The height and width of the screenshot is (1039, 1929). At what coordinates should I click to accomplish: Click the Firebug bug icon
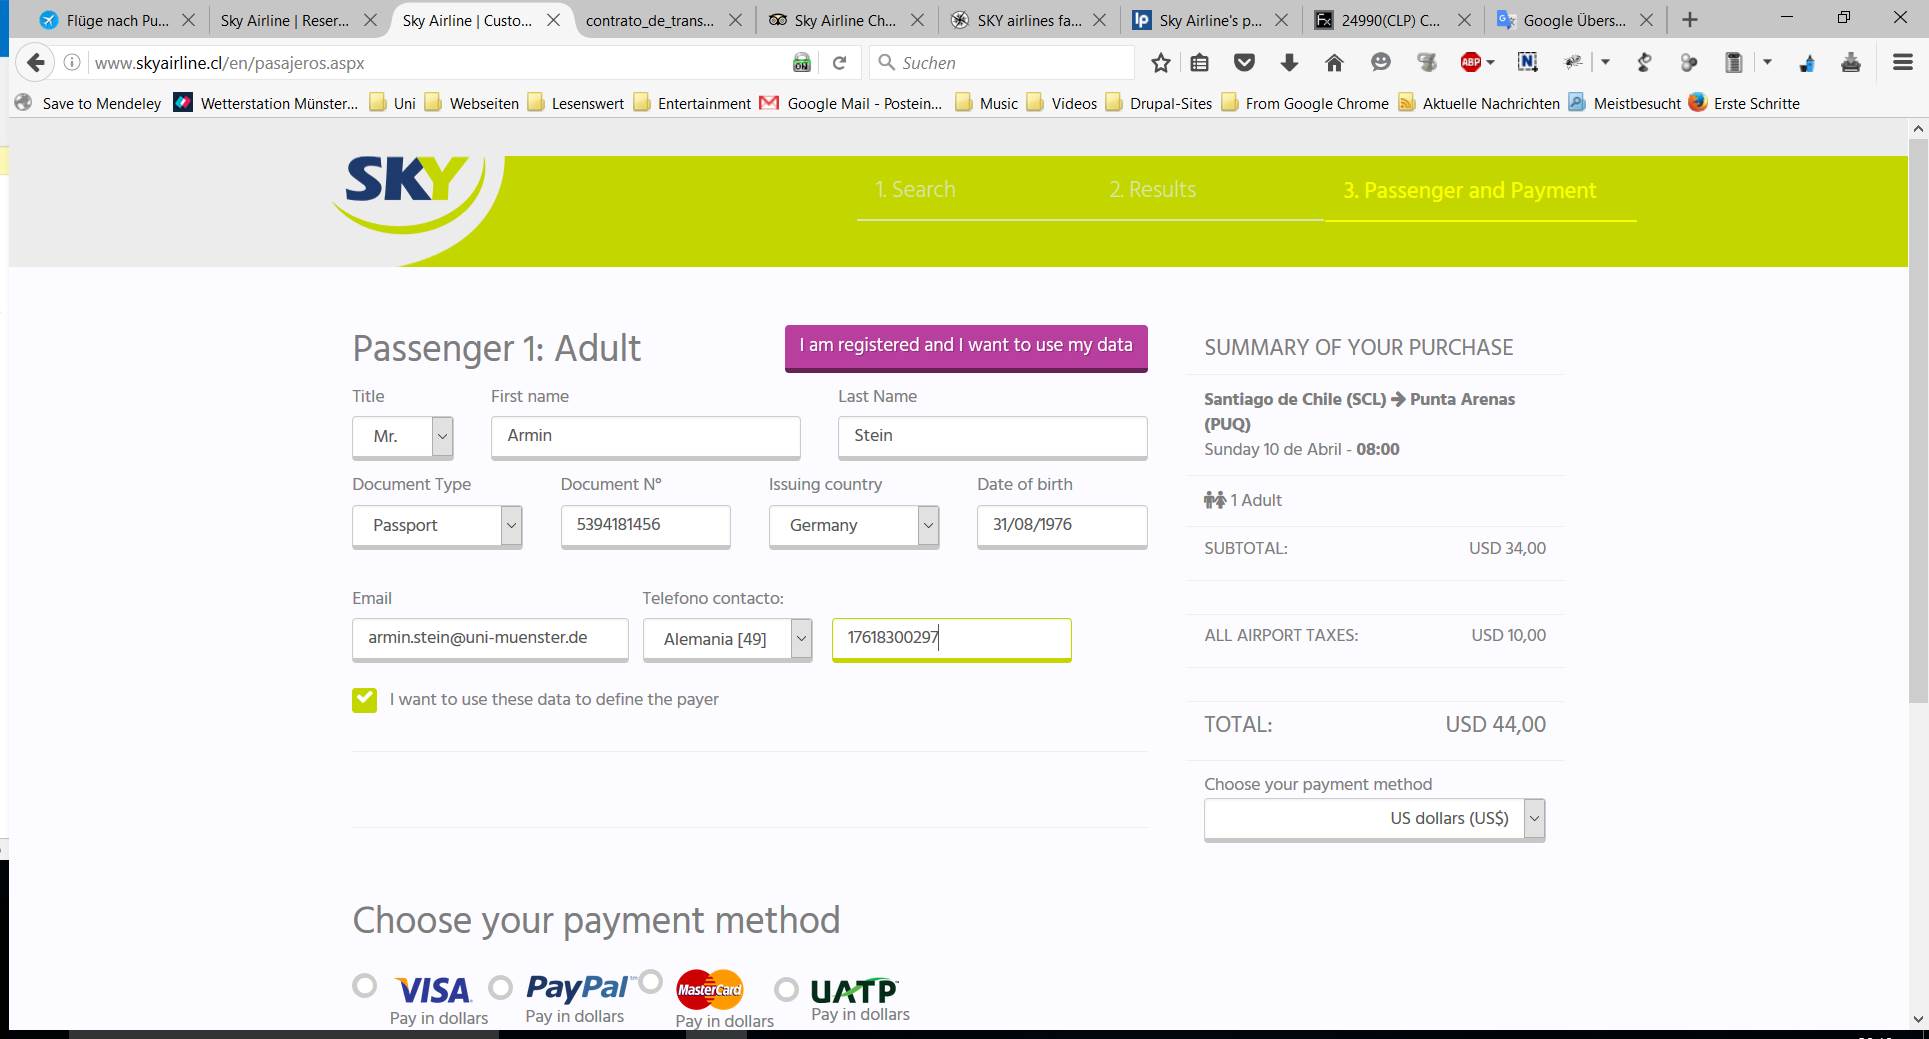pyautogui.click(x=1573, y=63)
